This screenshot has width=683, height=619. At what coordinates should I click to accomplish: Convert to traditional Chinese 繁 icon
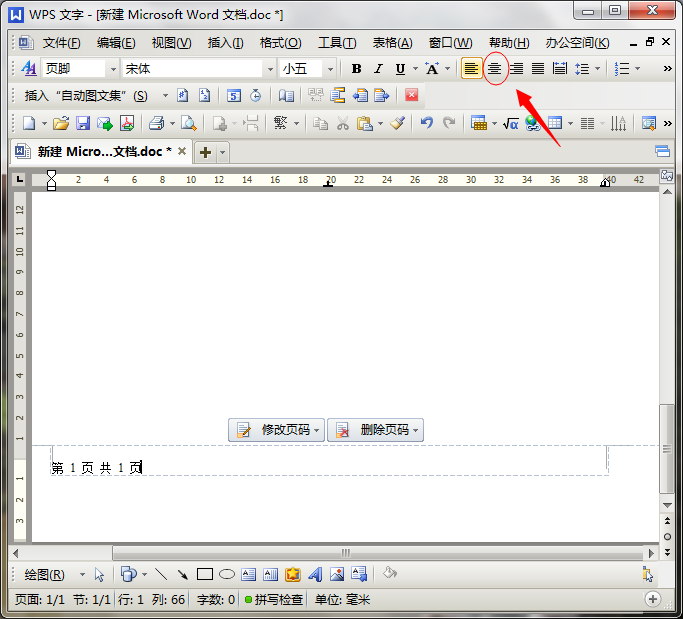[281, 124]
